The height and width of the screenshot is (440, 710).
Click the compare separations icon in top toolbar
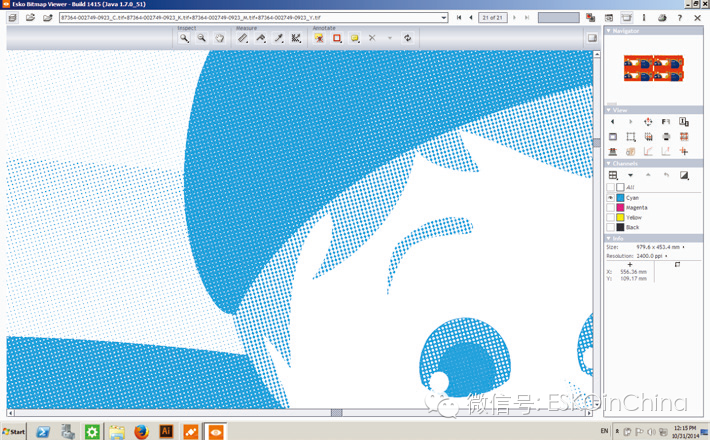590,18
